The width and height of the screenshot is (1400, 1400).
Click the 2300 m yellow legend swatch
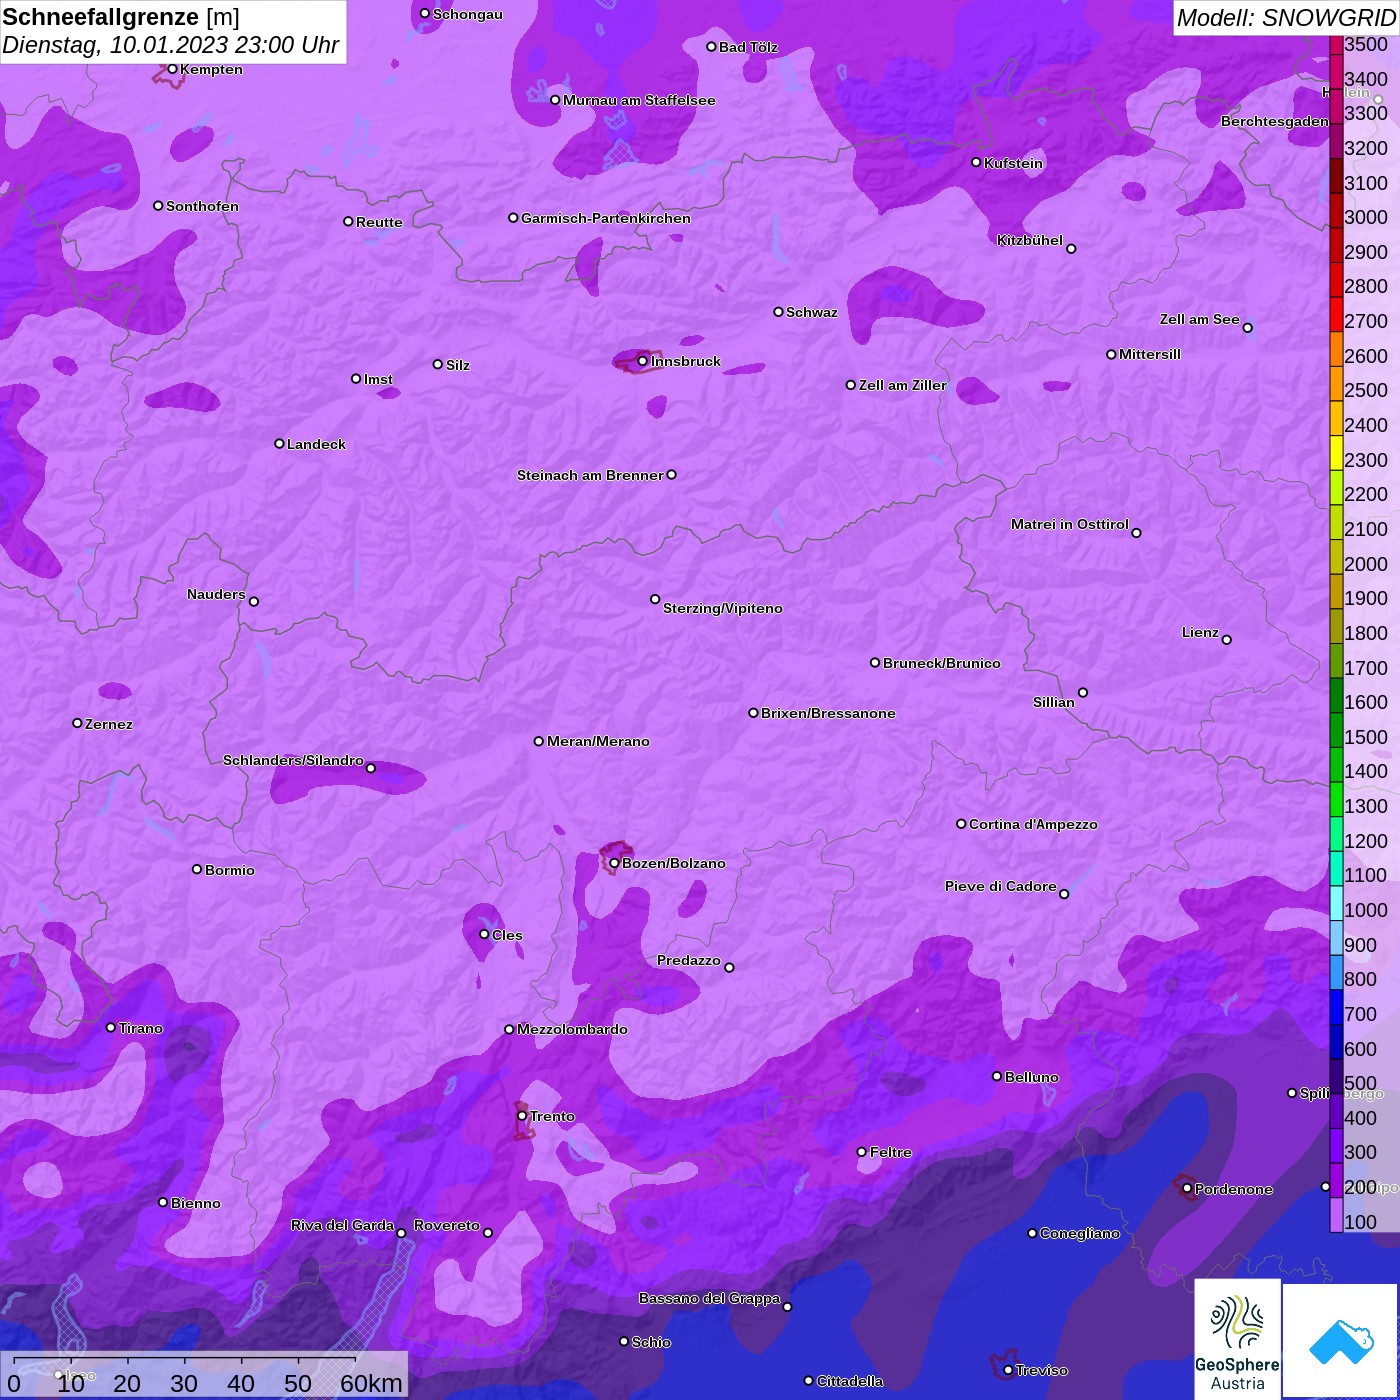click(1336, 452)
